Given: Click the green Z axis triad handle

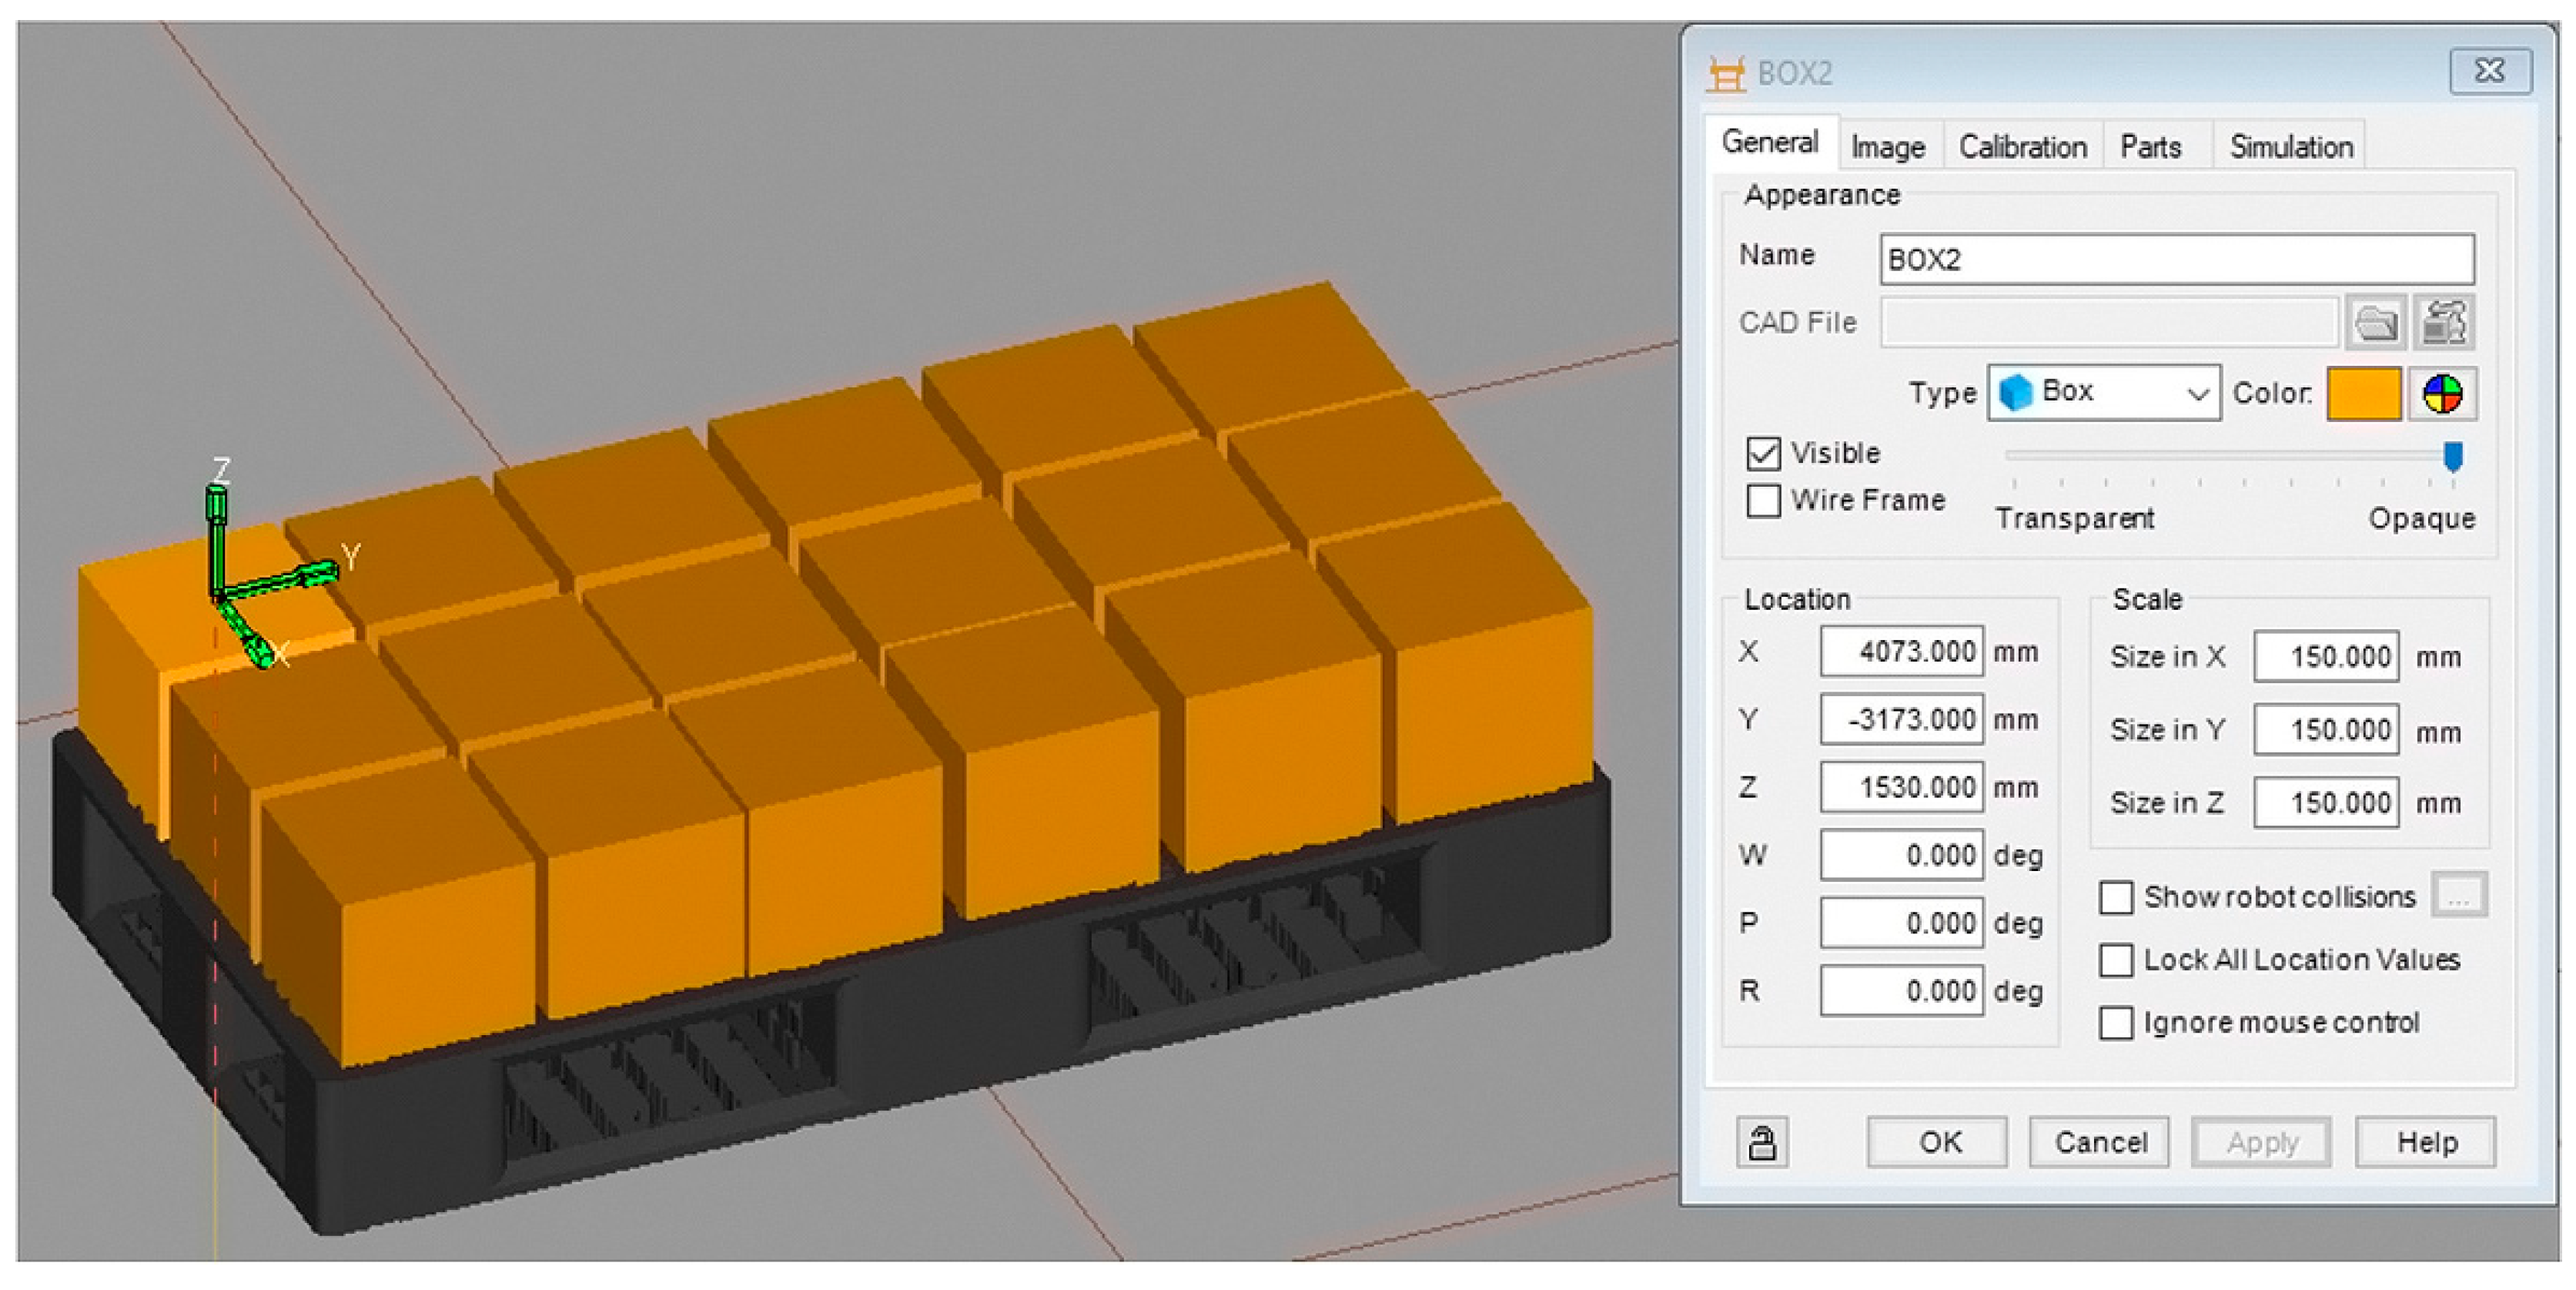Looking at the screenshot, I should [217, 503].
